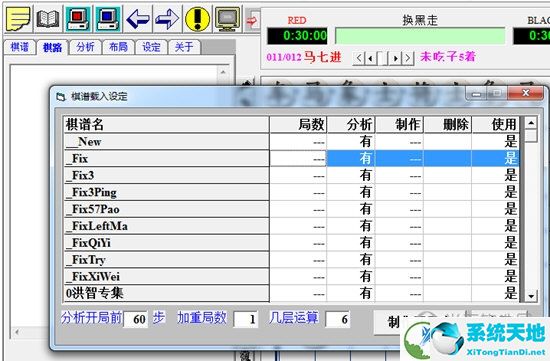Image resolution: width=550 pixels, height=361 pixels.
Task: Click the 制作 column header
Action: click(399, 125)
